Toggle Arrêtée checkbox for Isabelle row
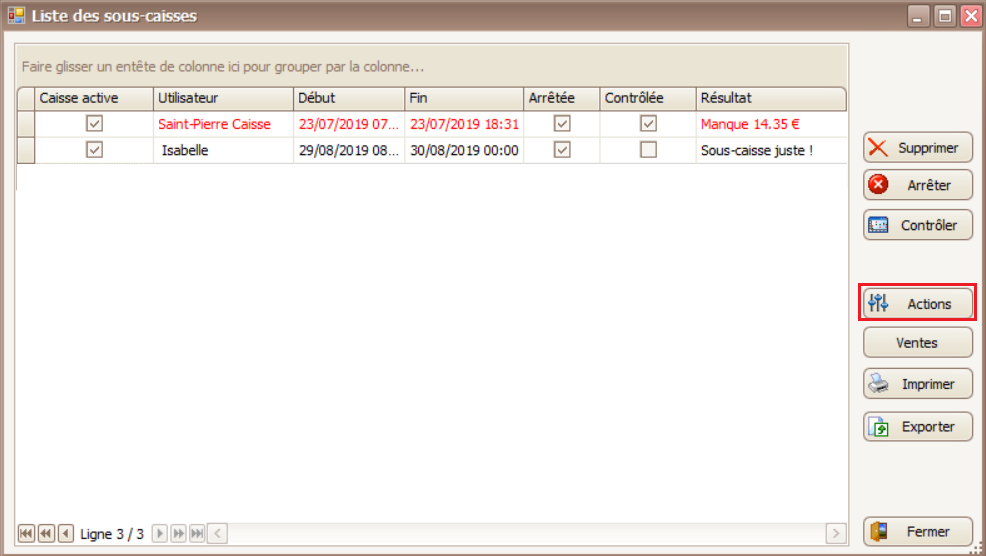The width and height of the screenshot is (986, 556). coord(562,150)
